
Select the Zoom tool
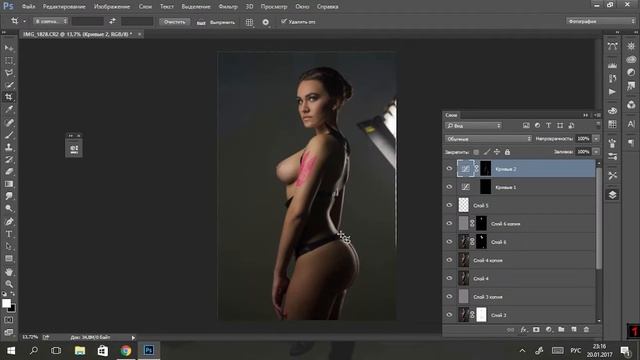coord(9,284)
